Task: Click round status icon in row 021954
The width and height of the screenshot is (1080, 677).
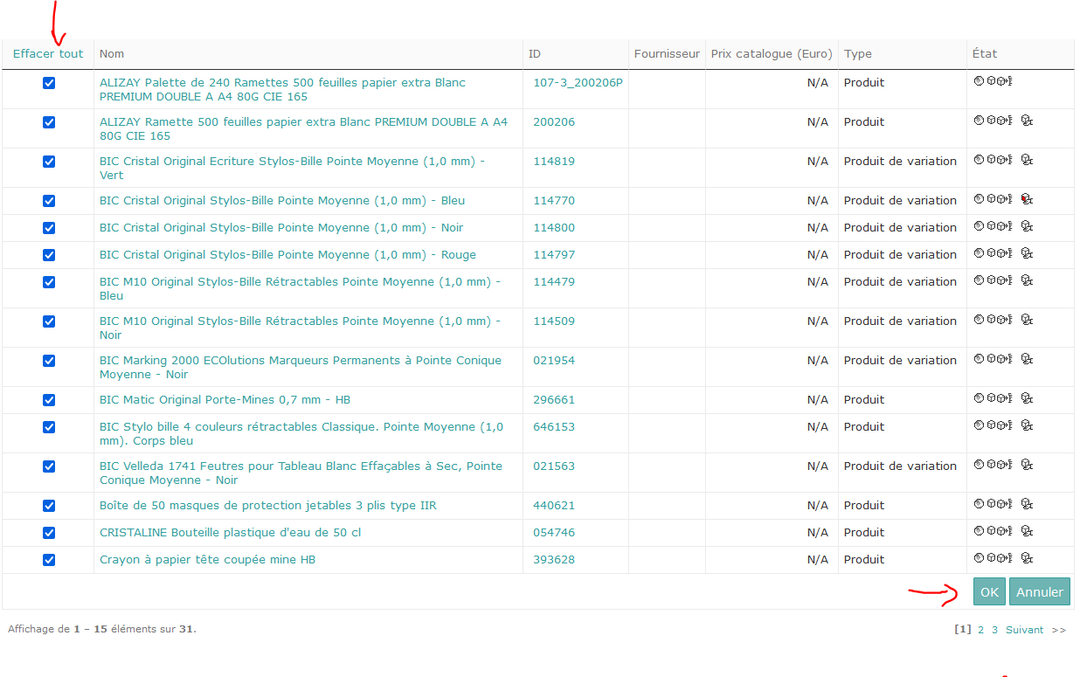Action: 979,359
